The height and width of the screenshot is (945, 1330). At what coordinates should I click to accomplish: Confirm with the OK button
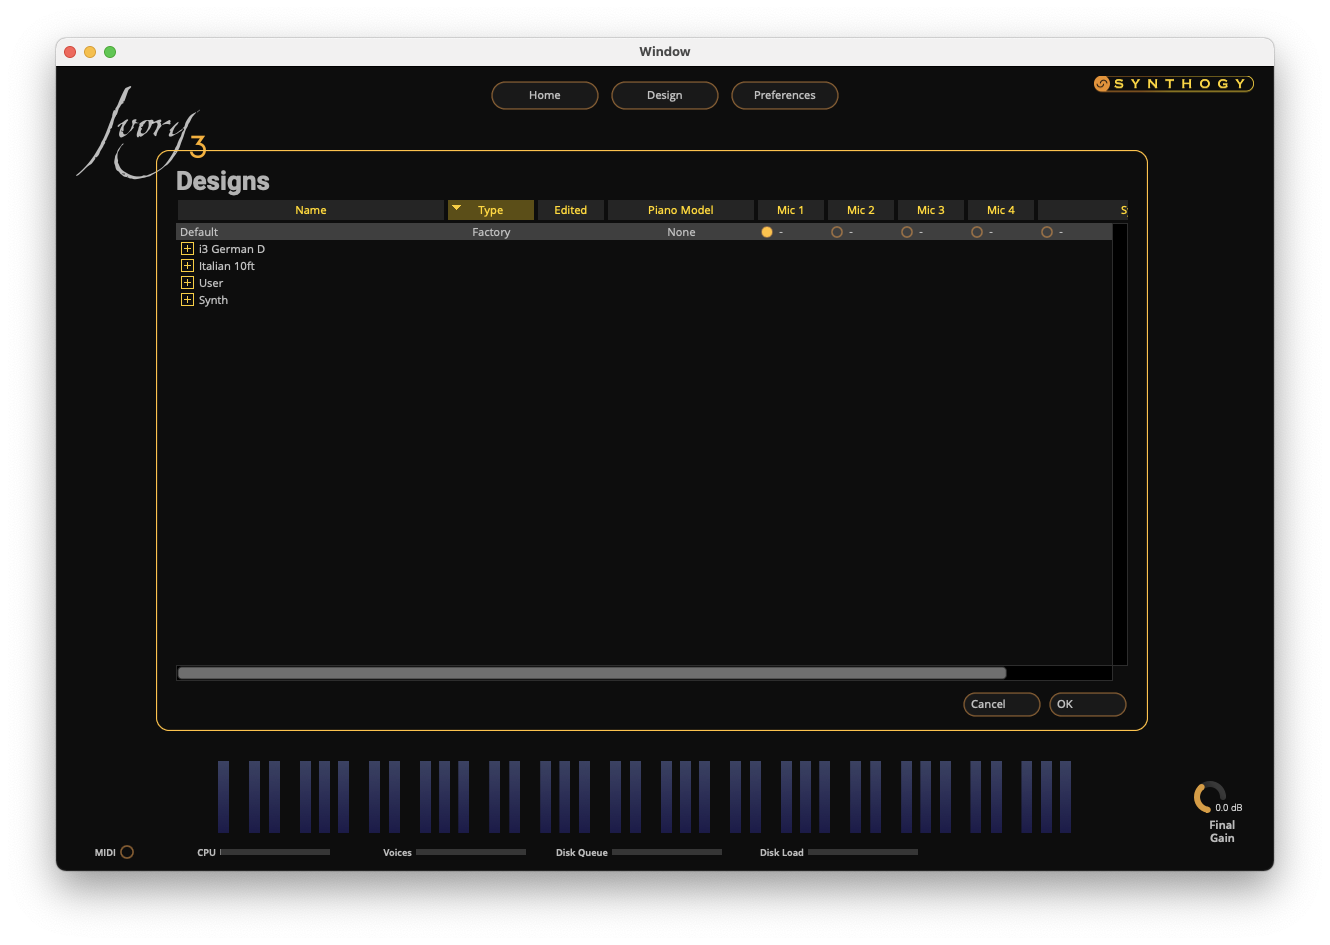pos(1088,704)
